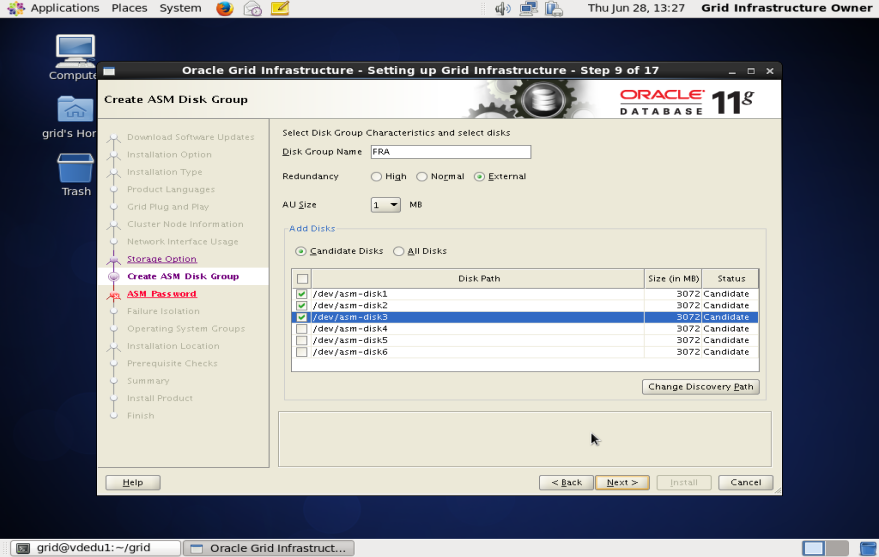Click the Cancel button
The height and width of the screenshot is (557, 879).
tap(746, 482)
